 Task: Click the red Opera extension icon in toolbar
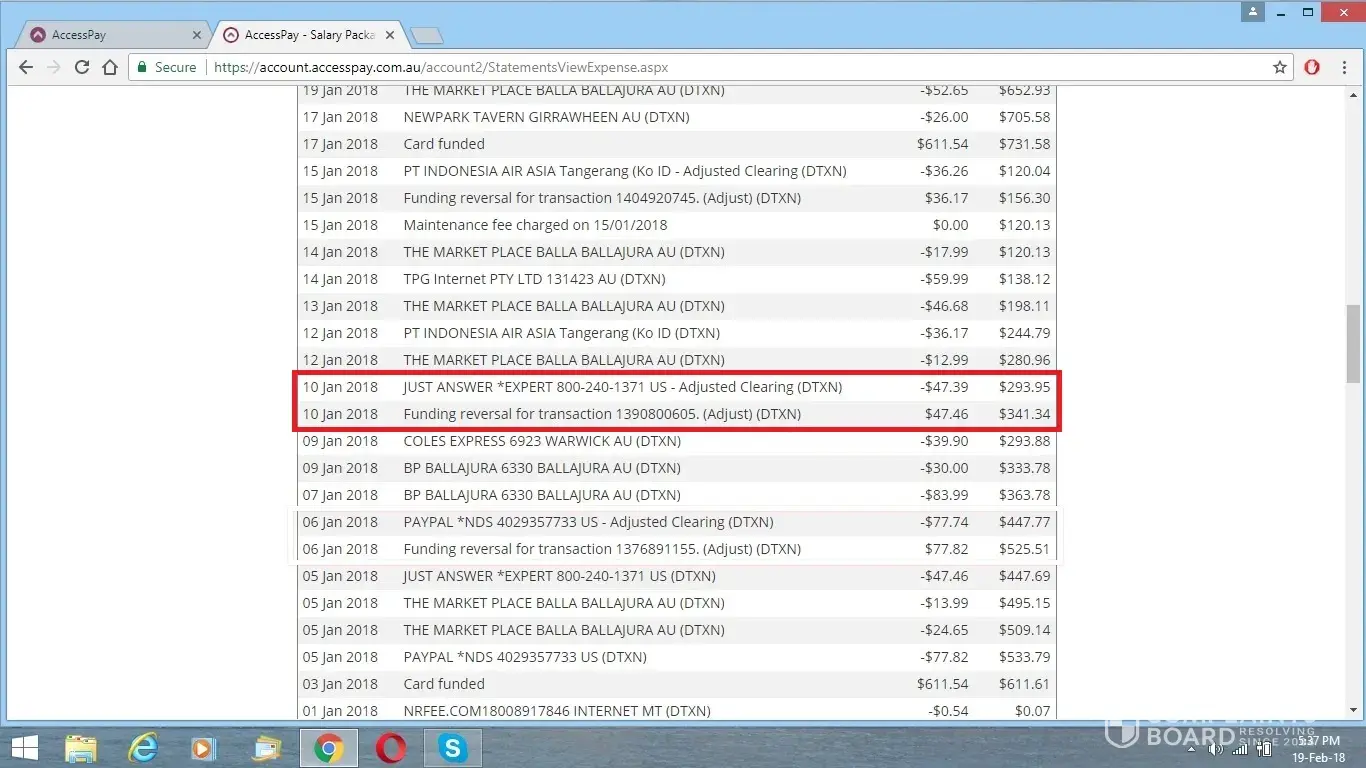[x=1312, y=67]
